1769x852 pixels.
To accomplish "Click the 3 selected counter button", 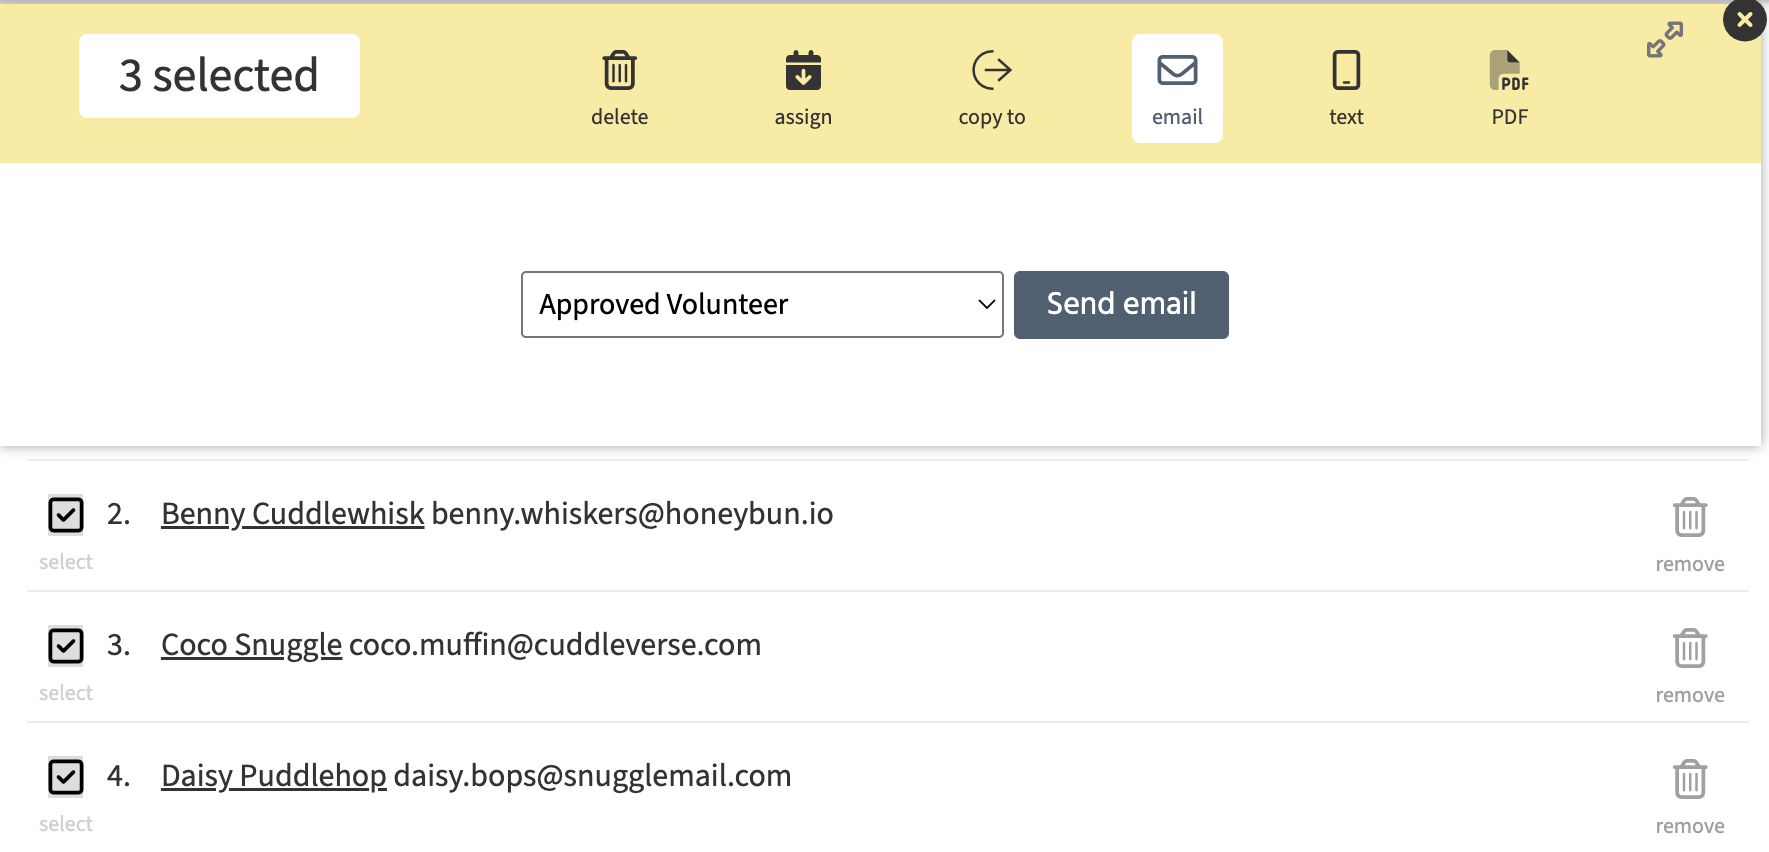I will coord(219,76).
